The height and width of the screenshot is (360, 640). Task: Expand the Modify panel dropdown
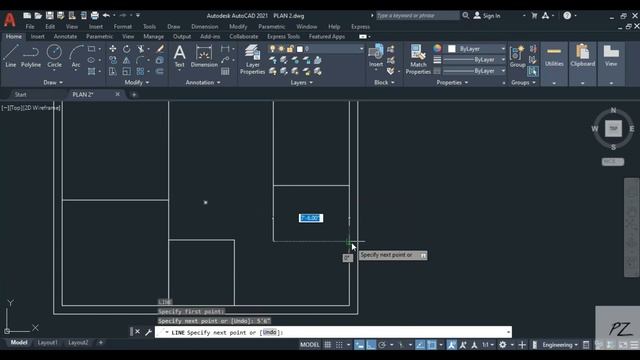(x=137, y=82)
